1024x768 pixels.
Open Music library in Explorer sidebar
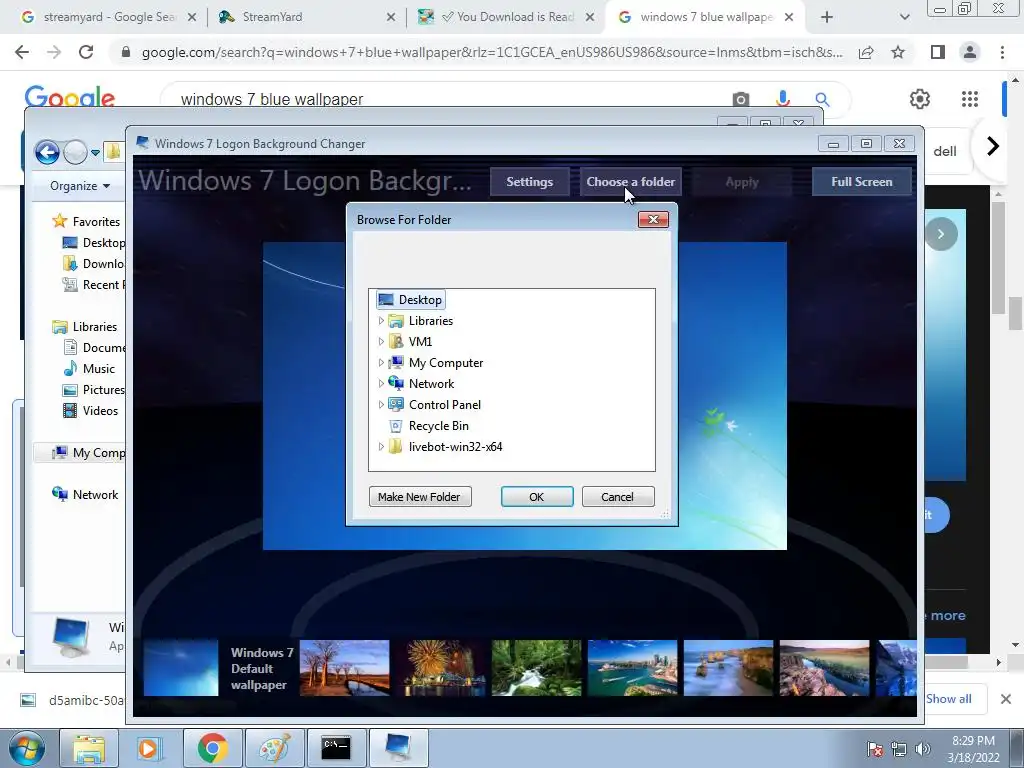pos(89,369)
